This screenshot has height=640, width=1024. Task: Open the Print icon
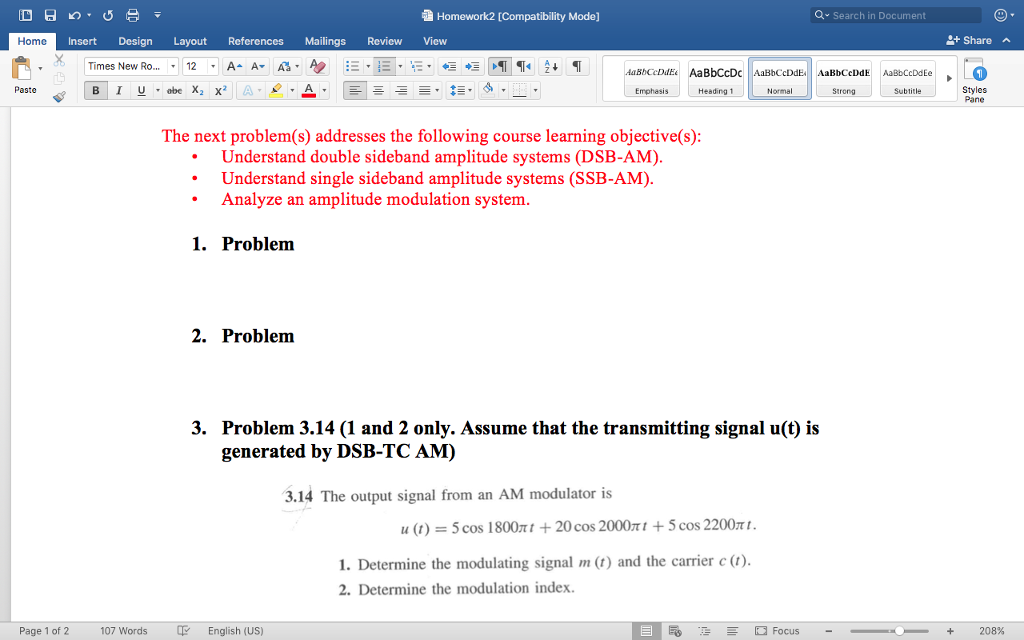click(x=133, y=15)
